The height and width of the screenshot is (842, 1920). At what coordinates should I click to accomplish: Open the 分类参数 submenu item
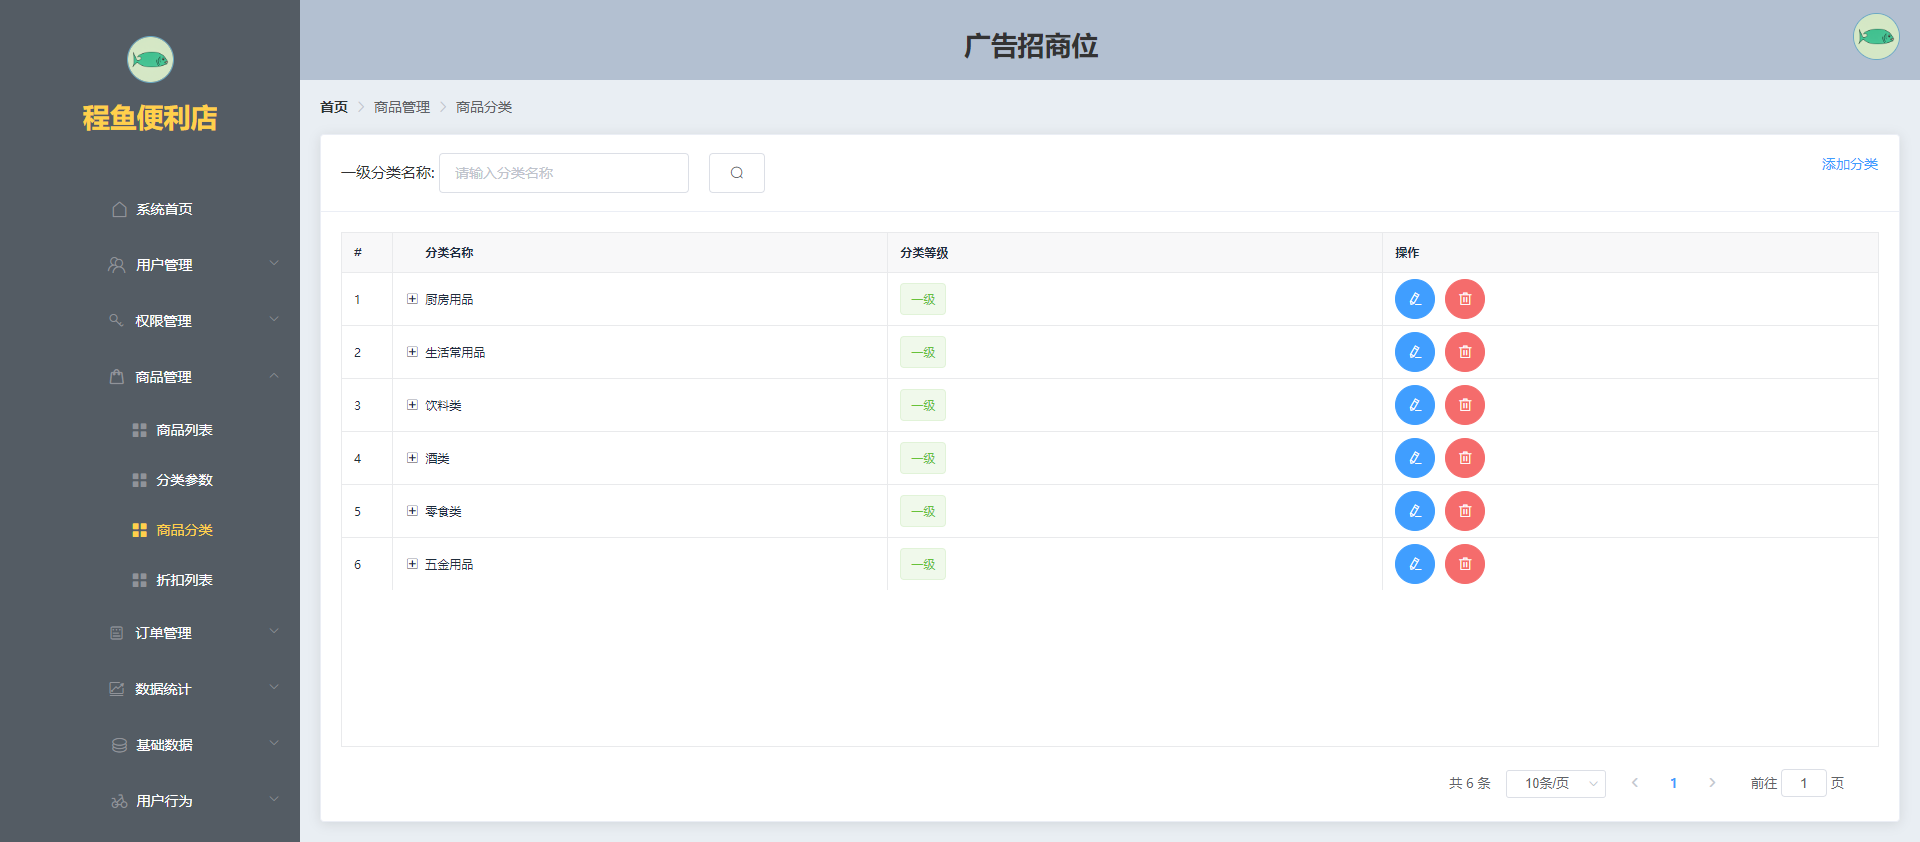click(x=150, y=480)
